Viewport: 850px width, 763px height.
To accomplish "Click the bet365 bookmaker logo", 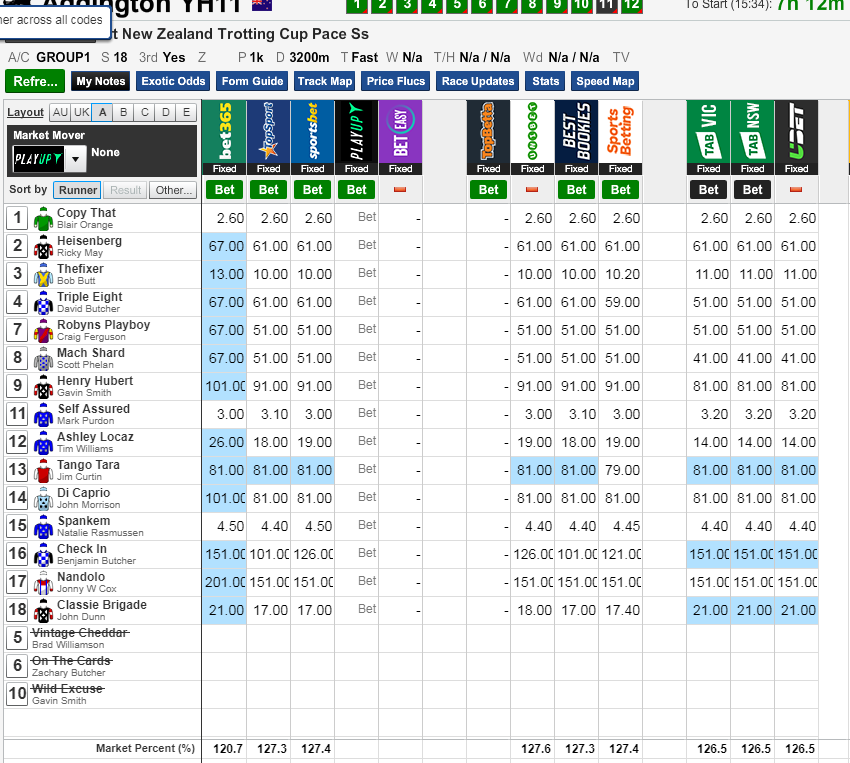I will click(224, 131).
